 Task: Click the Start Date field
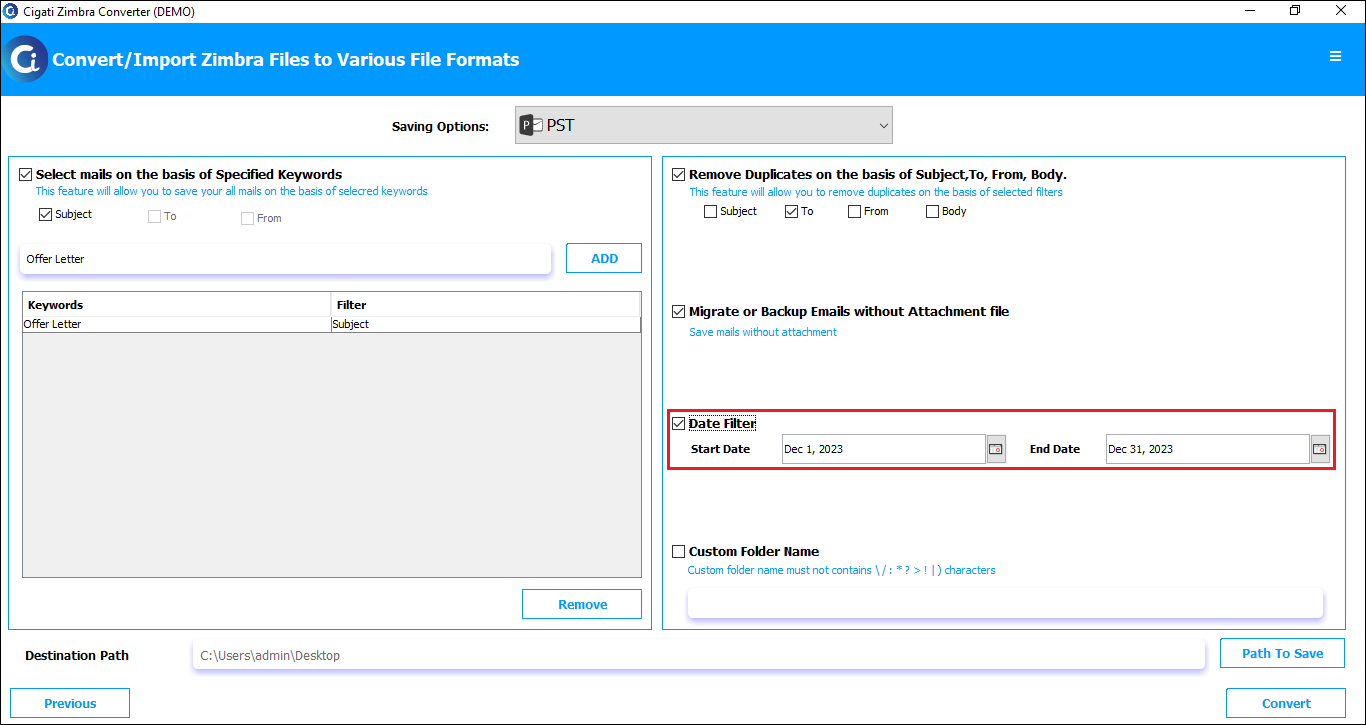coord(884,449)
